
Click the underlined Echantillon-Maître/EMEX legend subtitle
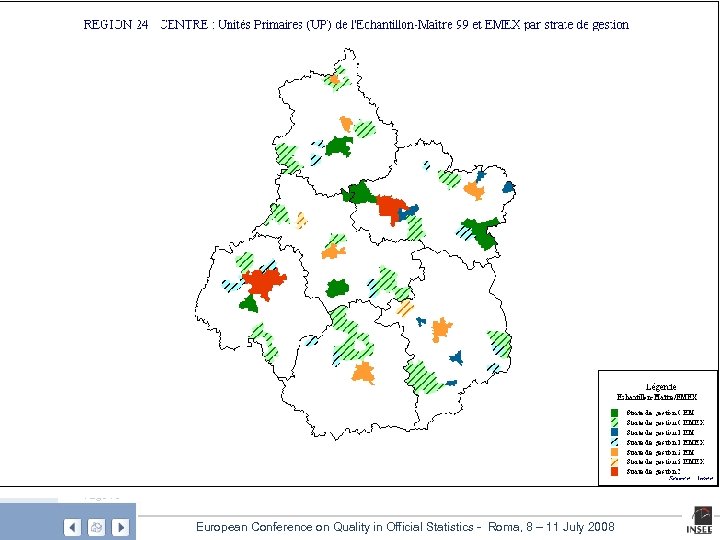[657, 397]
